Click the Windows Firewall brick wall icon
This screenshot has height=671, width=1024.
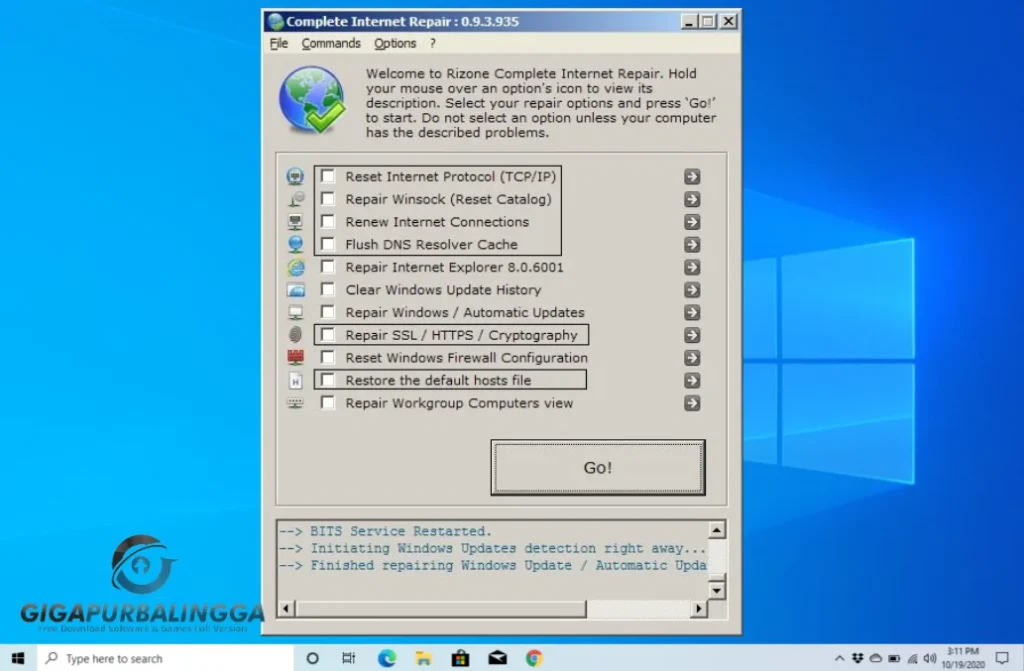295,357
